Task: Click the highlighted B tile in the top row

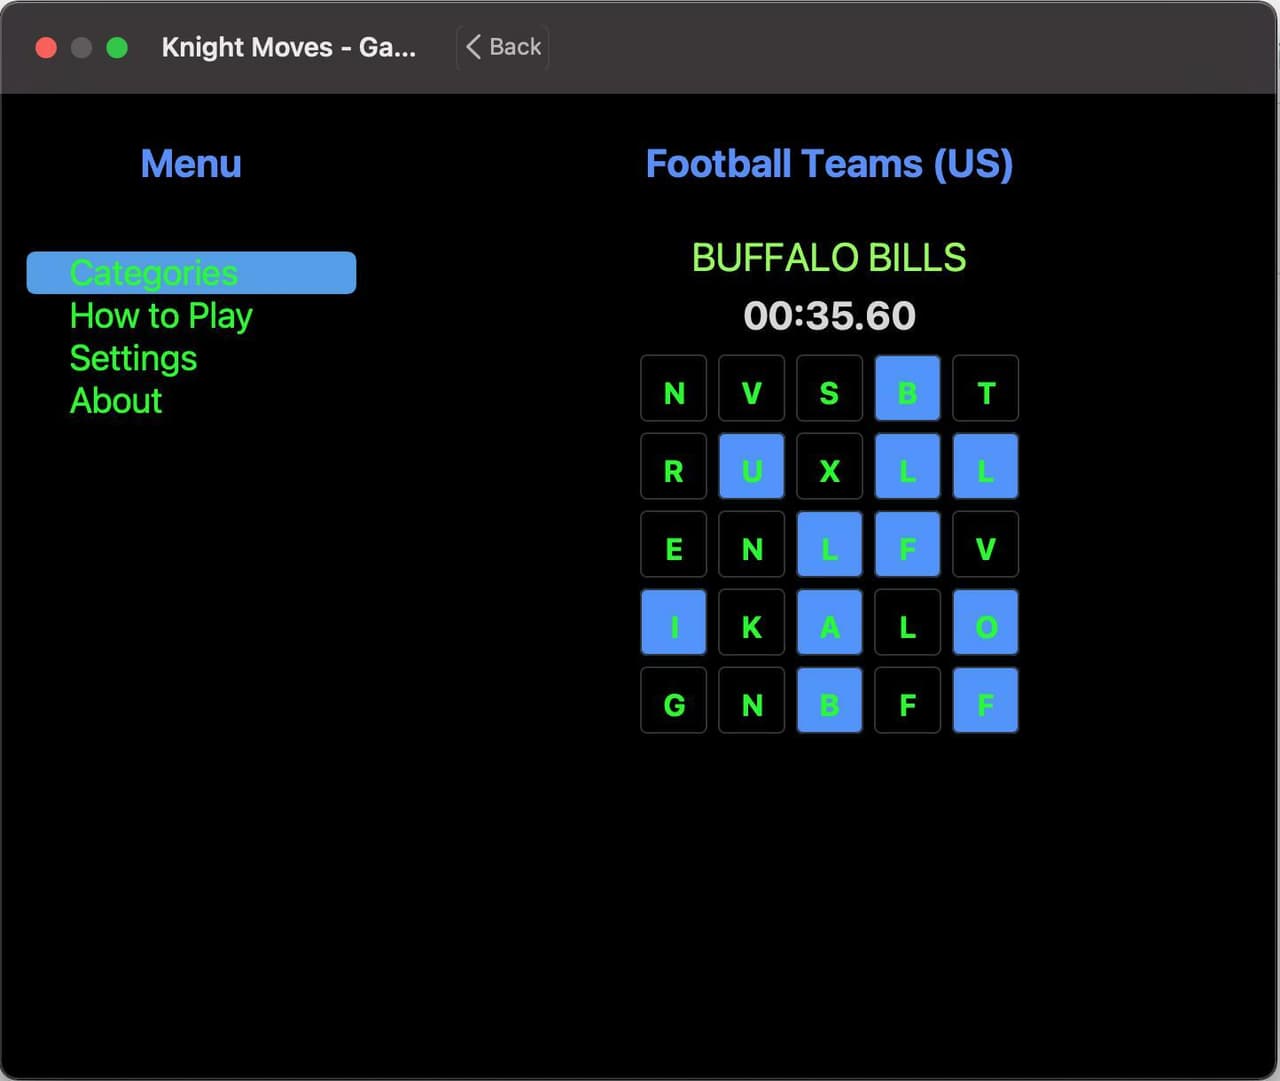Action: (908, 388)
